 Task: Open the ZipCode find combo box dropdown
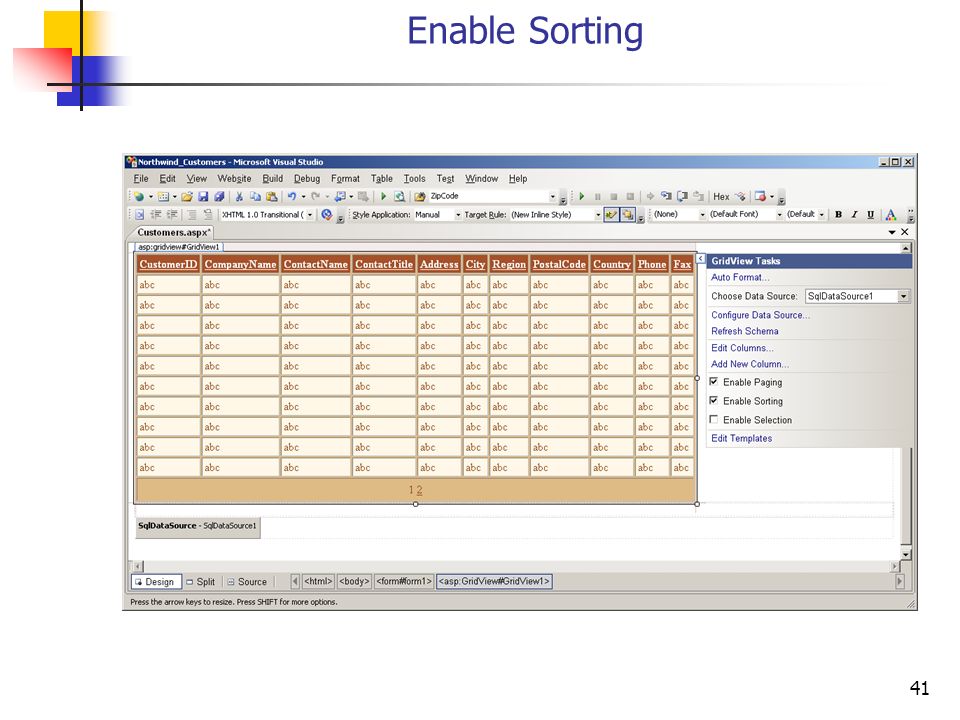pos(552,197)
